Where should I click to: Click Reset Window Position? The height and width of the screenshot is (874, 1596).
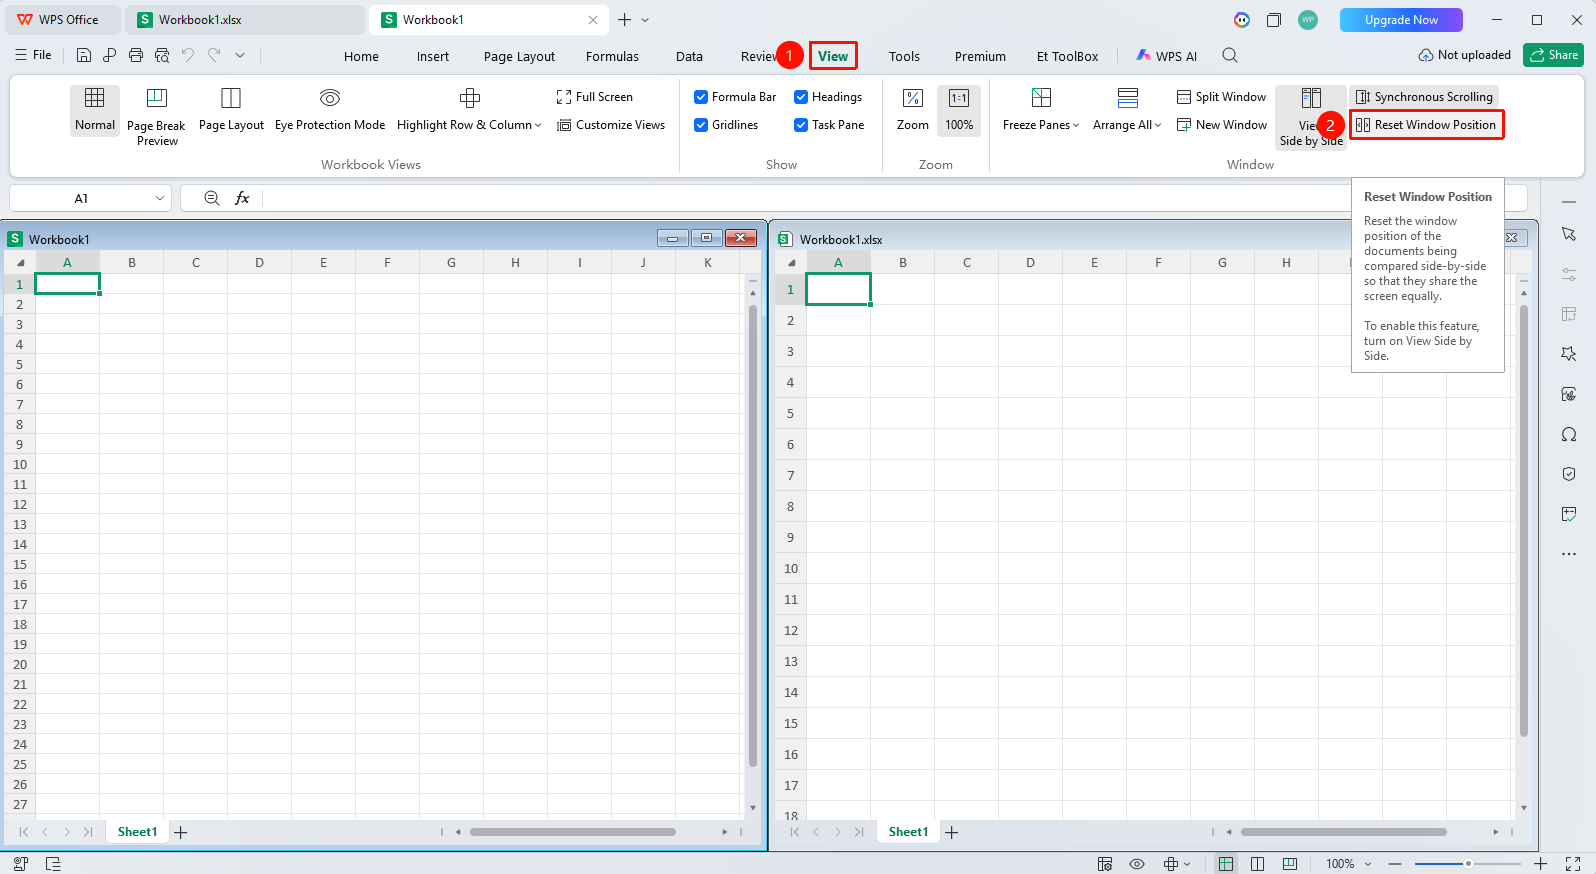1426,125
